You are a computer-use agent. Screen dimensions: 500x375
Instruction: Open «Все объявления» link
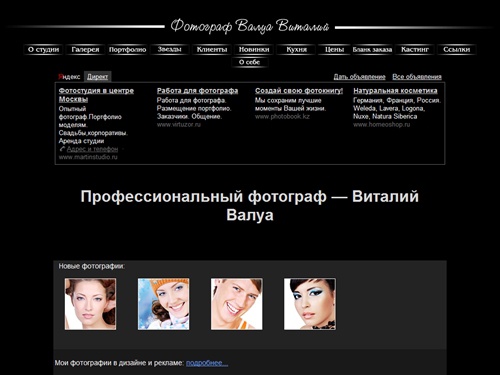[417, 77]
